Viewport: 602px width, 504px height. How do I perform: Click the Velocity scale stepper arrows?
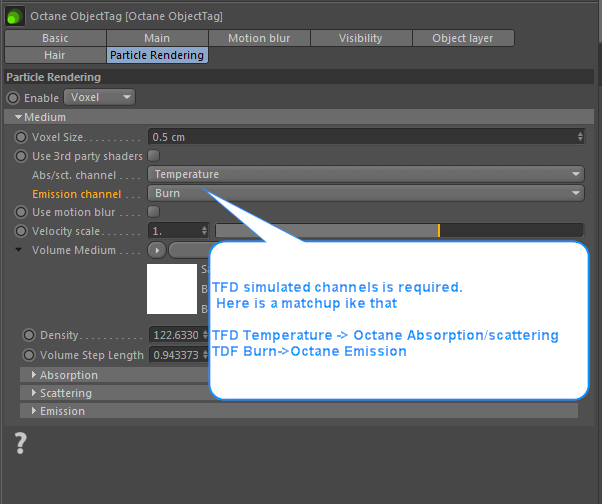click(204, 231)
